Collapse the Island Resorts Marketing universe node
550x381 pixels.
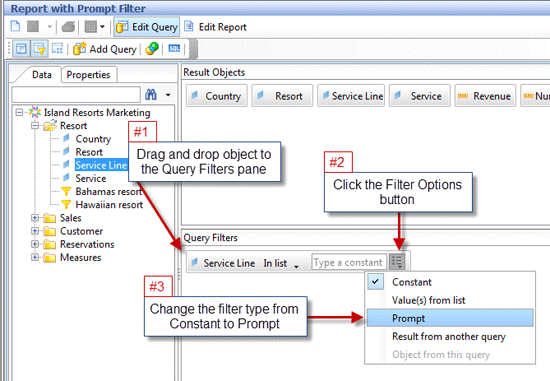(19, 112)
